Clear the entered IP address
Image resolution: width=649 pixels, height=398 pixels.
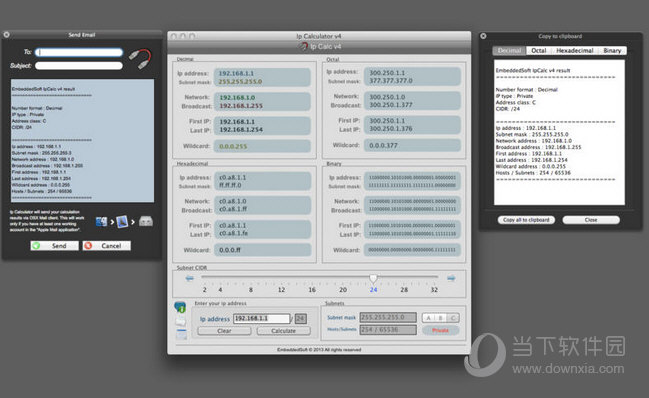coord(224,331)
